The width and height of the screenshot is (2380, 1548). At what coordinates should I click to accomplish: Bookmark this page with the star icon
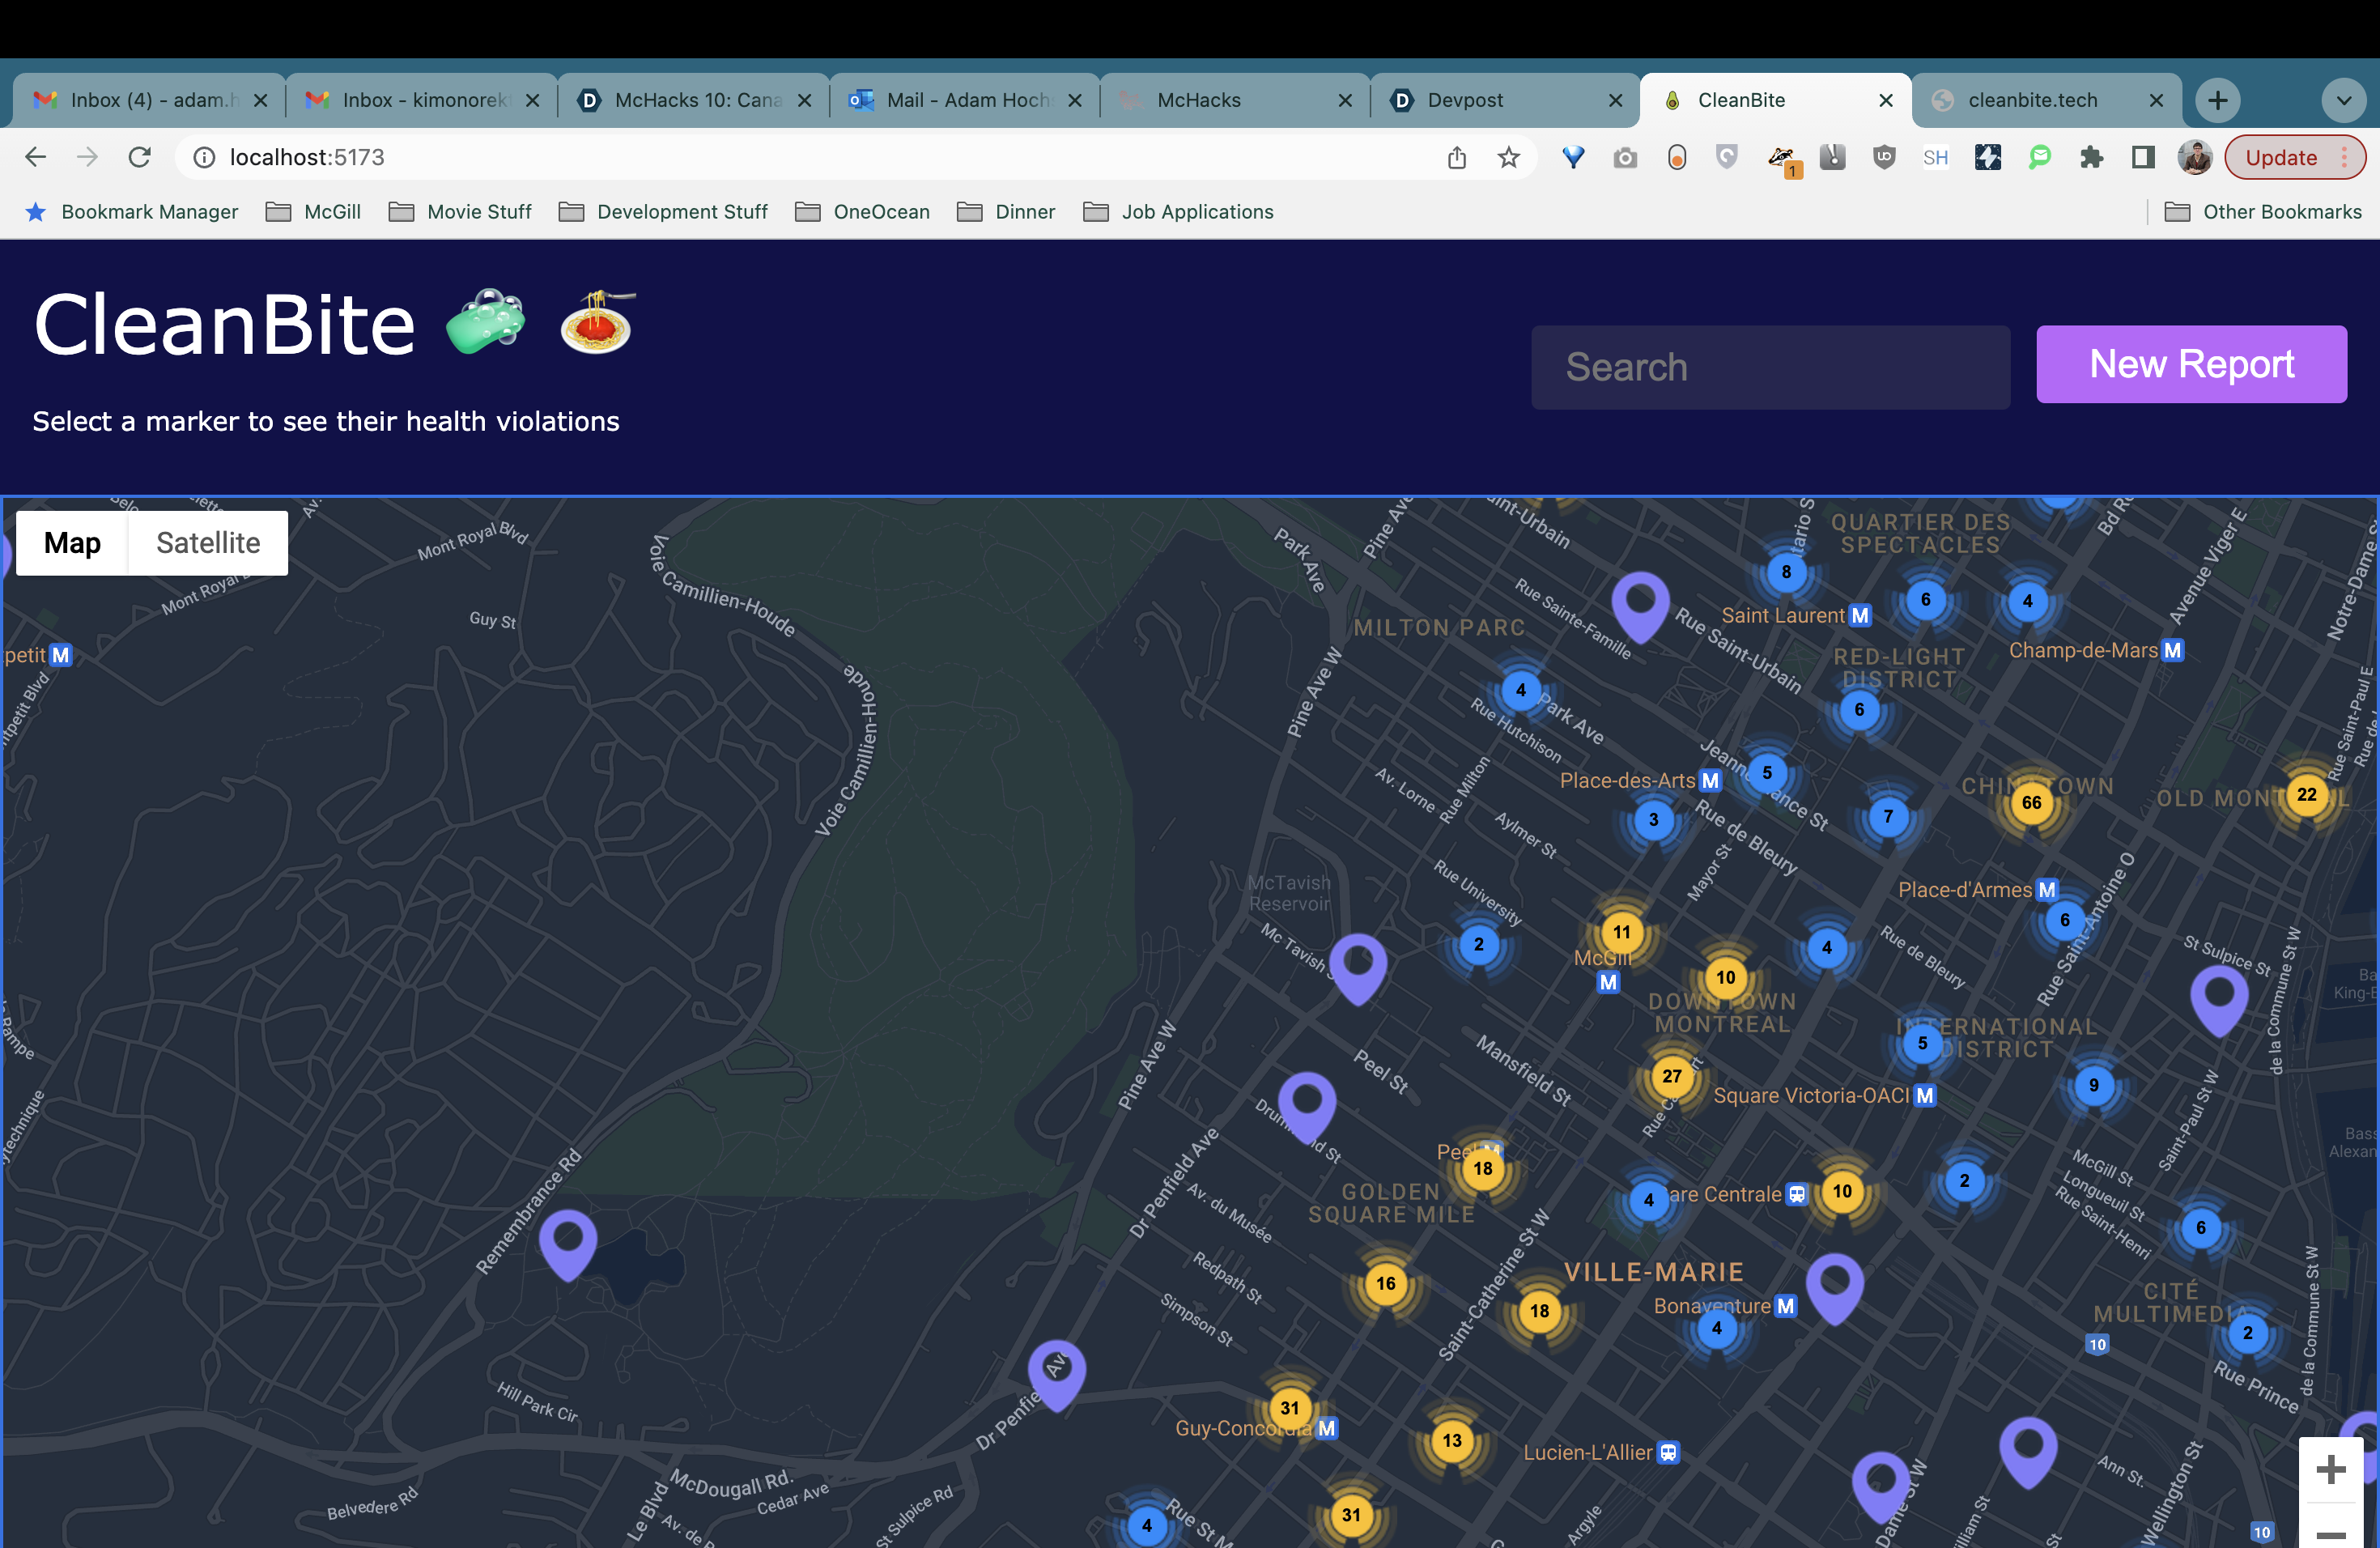[1508, 158]
